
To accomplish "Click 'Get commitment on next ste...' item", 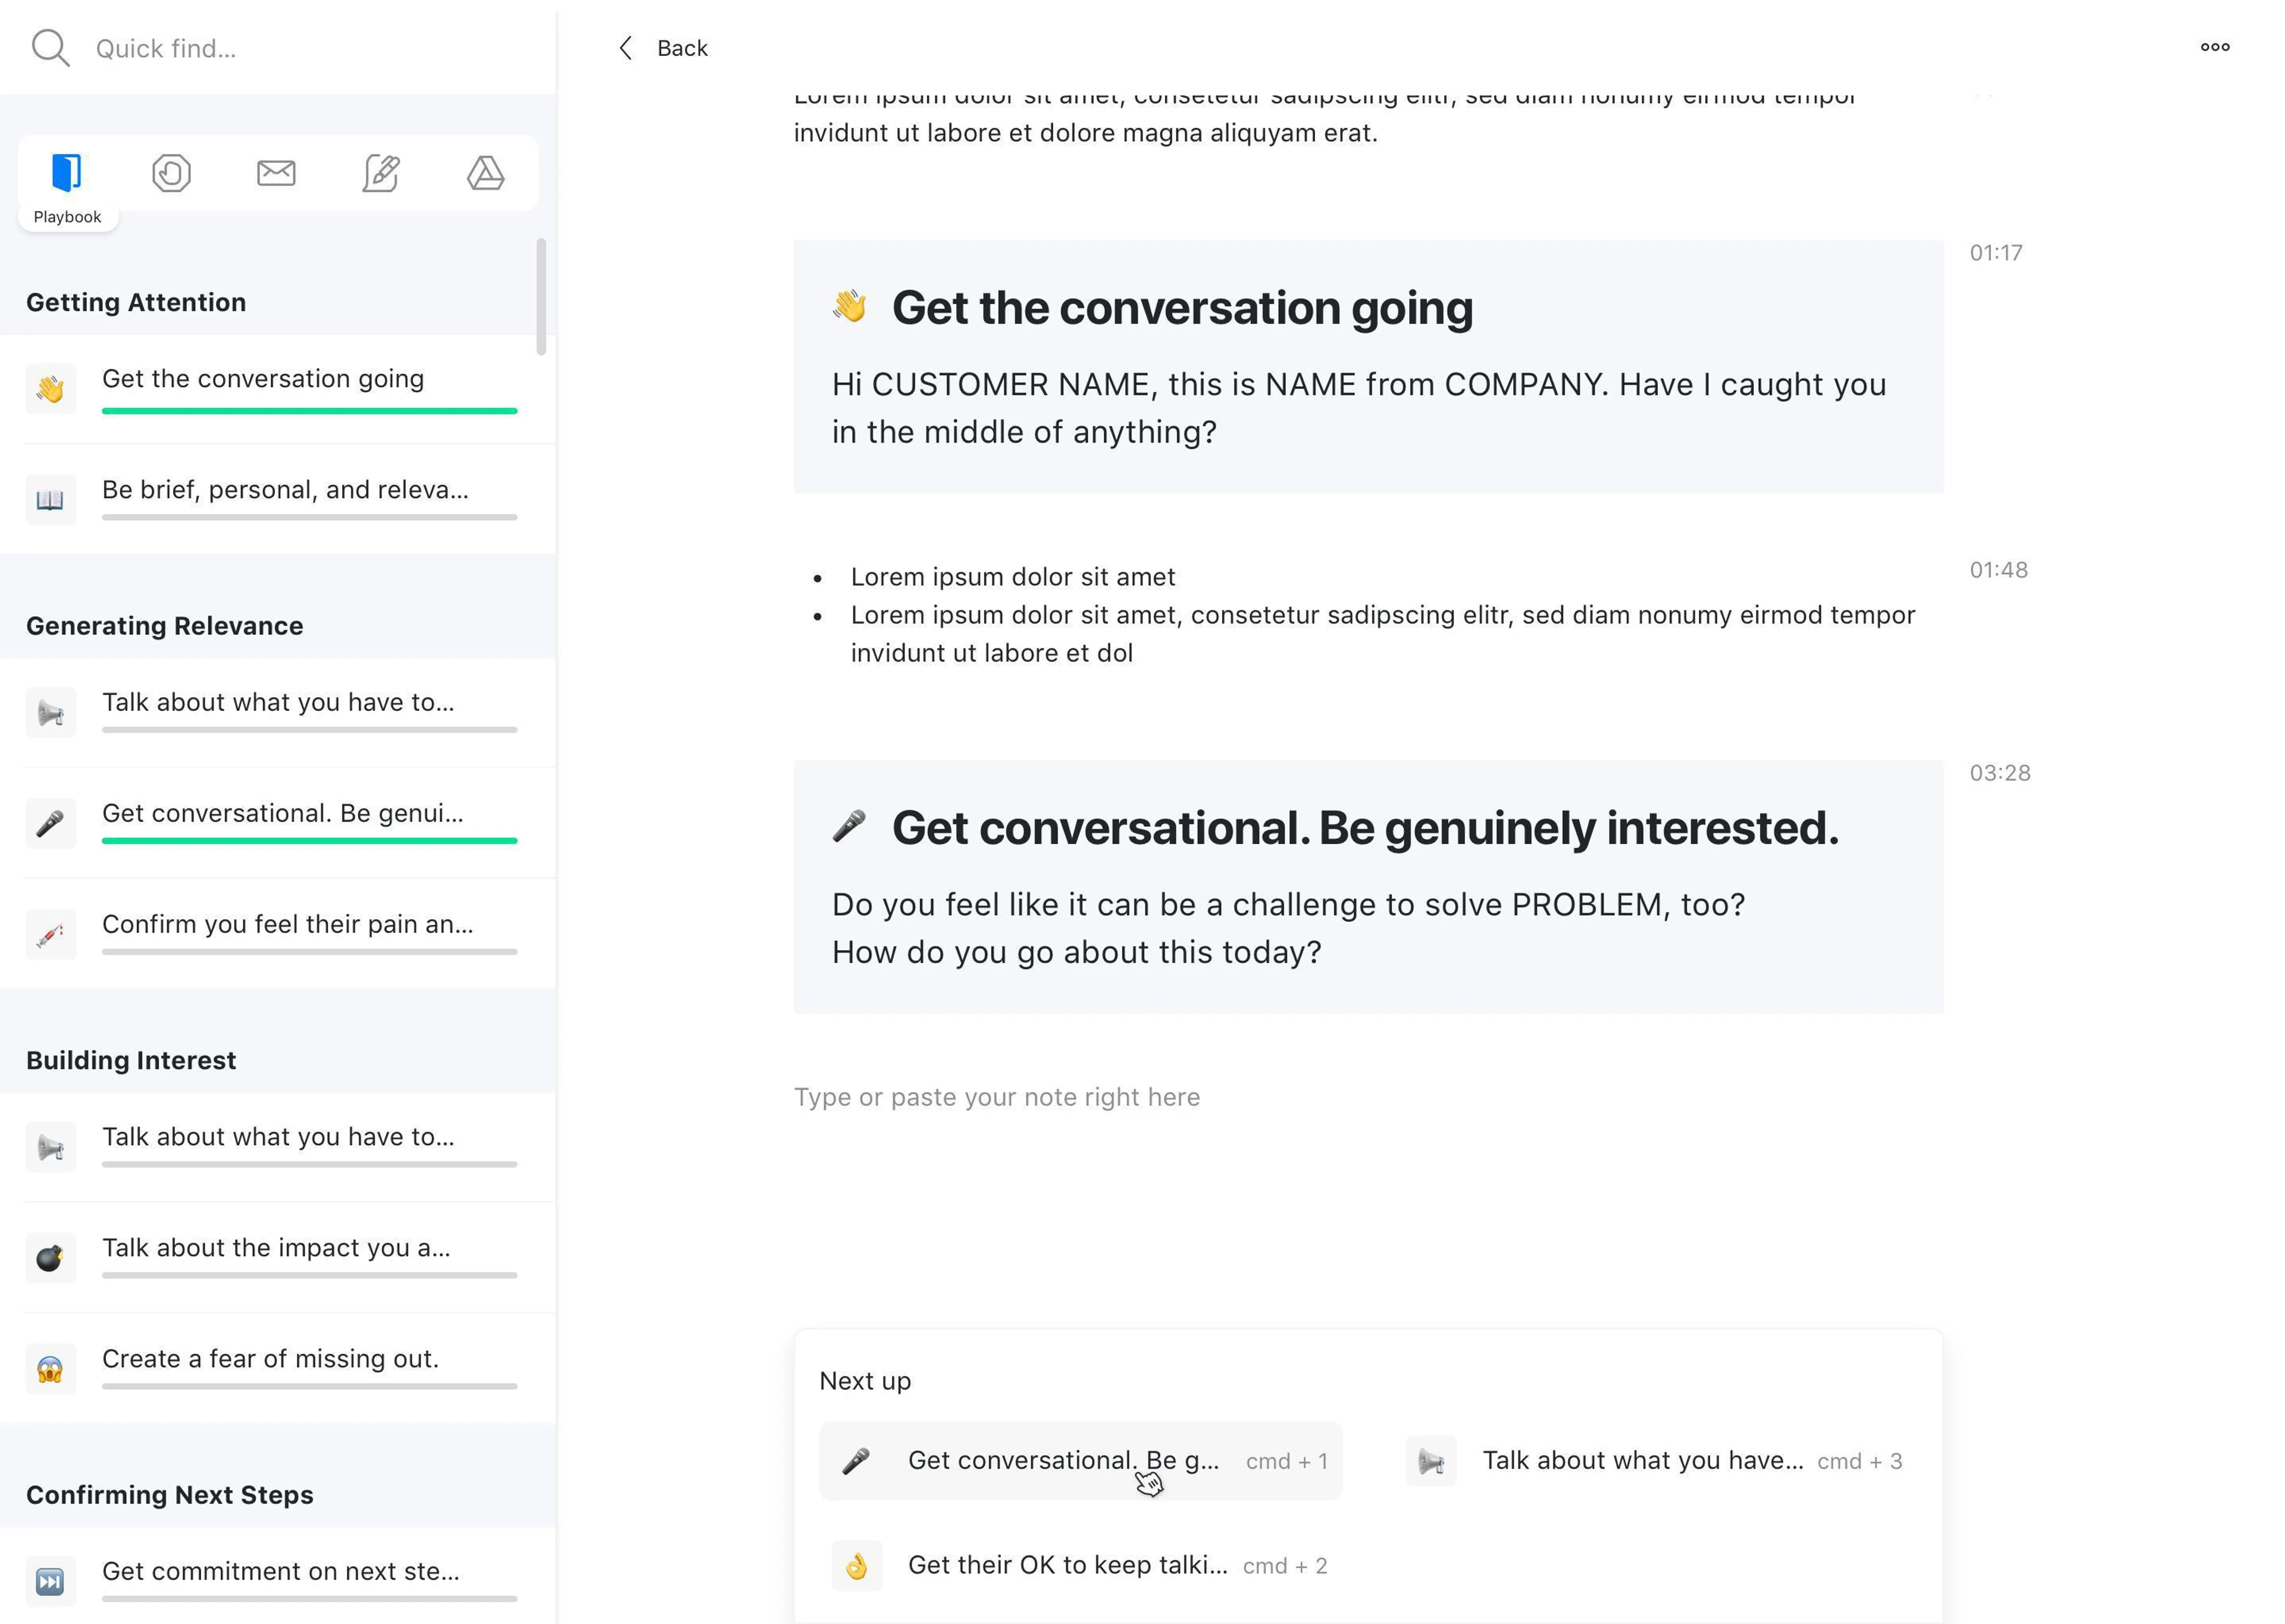I will (280, 1571).
